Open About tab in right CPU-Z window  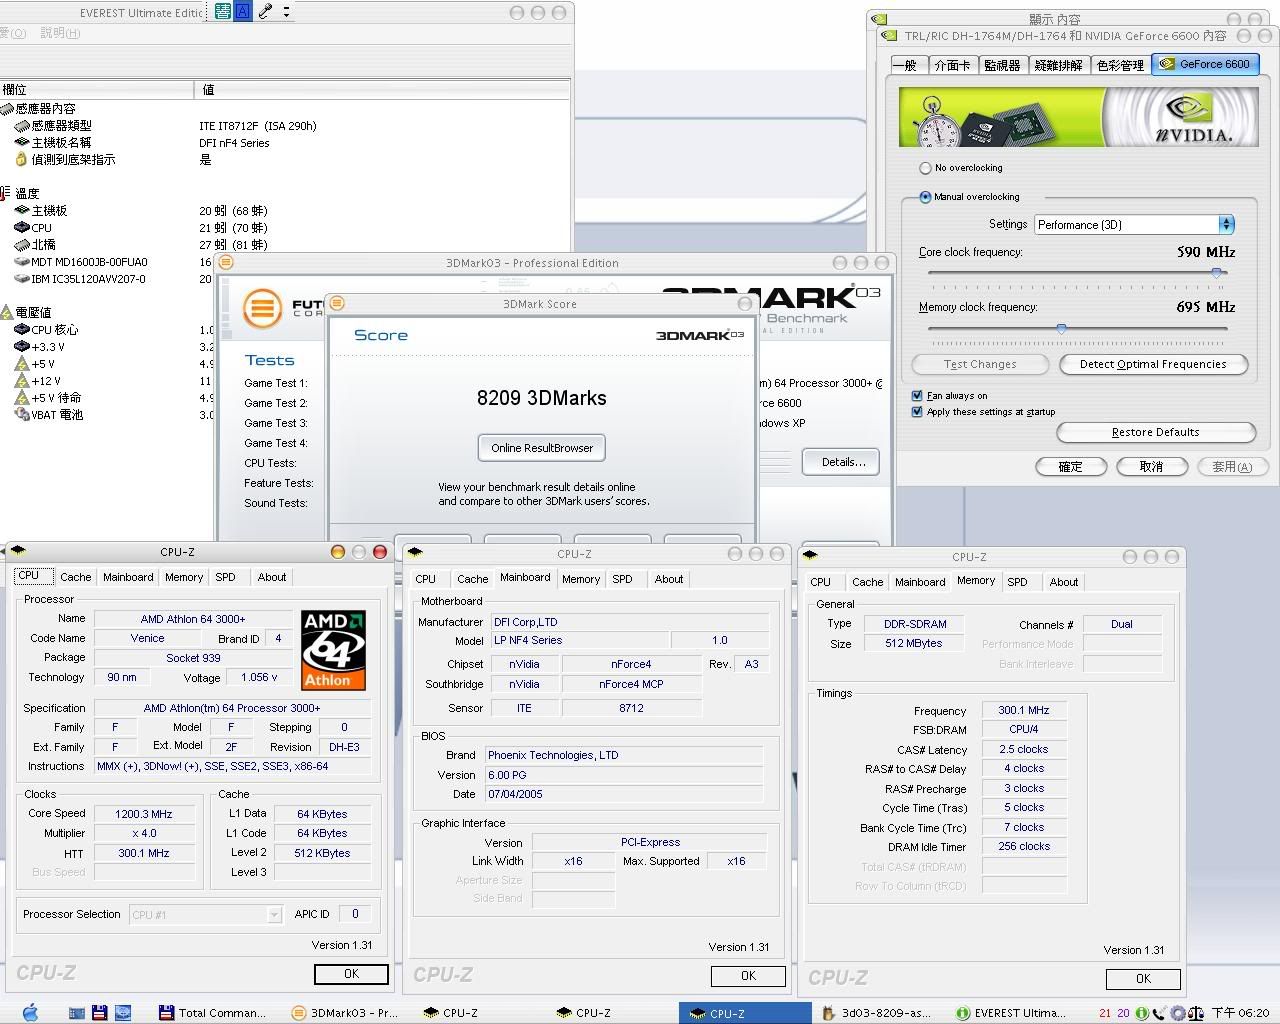pos(1064,582)
